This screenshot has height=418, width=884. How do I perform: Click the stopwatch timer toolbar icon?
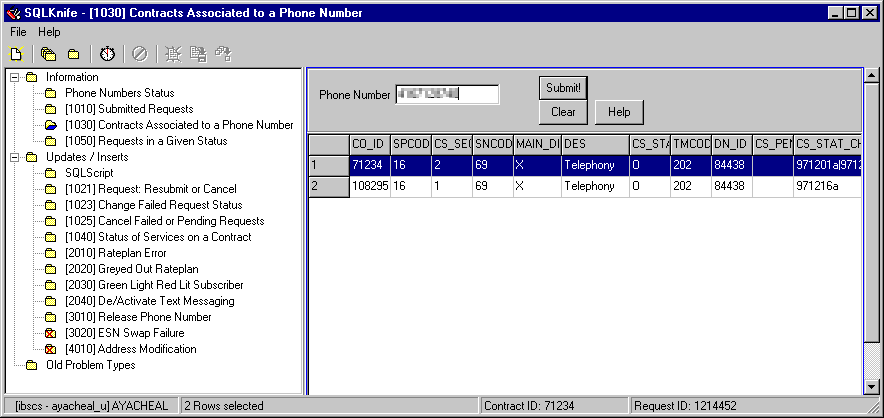[107, 53]
